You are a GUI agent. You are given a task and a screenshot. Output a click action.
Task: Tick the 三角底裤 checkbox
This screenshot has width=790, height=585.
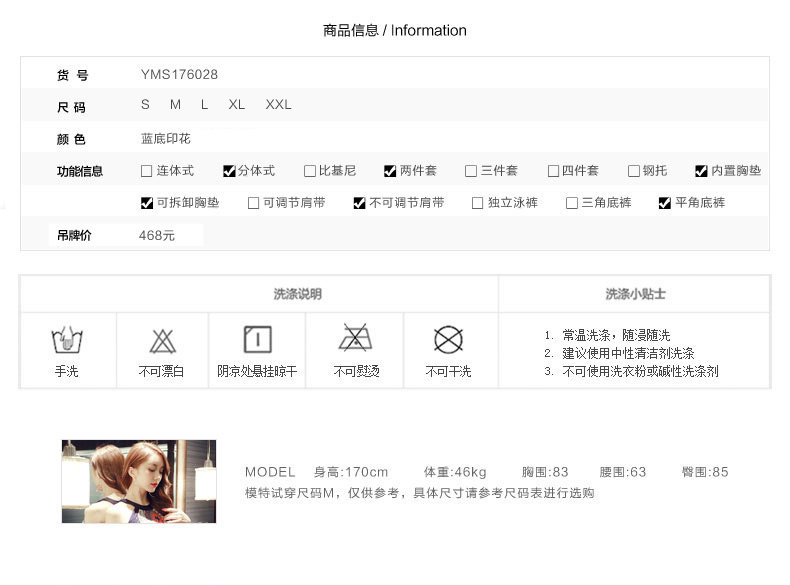coord(572,203)
